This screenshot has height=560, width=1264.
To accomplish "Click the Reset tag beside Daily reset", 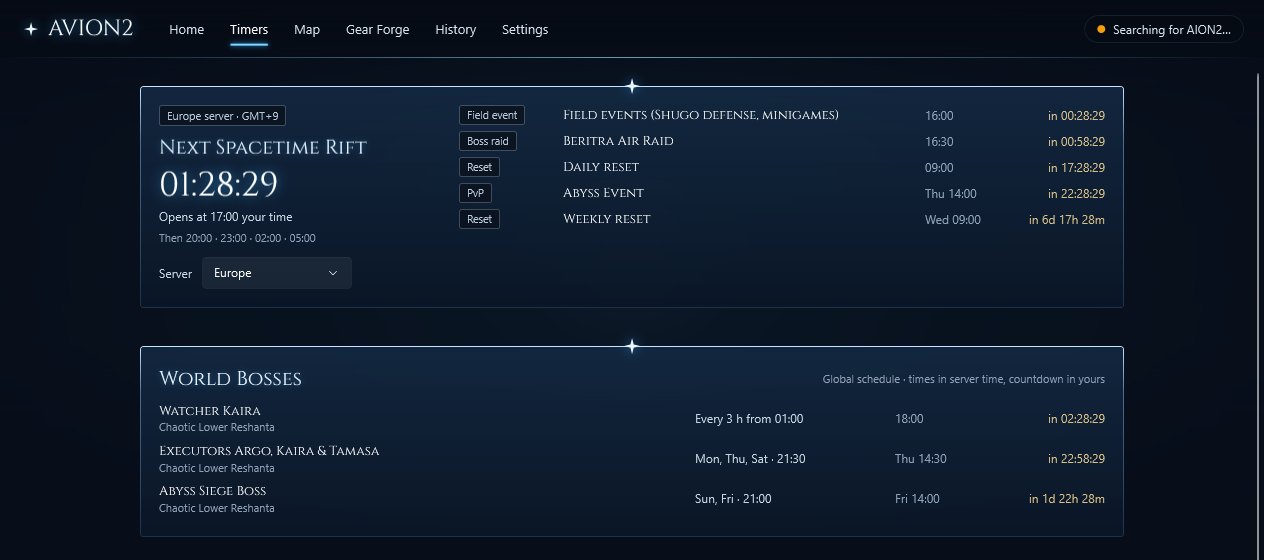I will [x=480, y=167].
